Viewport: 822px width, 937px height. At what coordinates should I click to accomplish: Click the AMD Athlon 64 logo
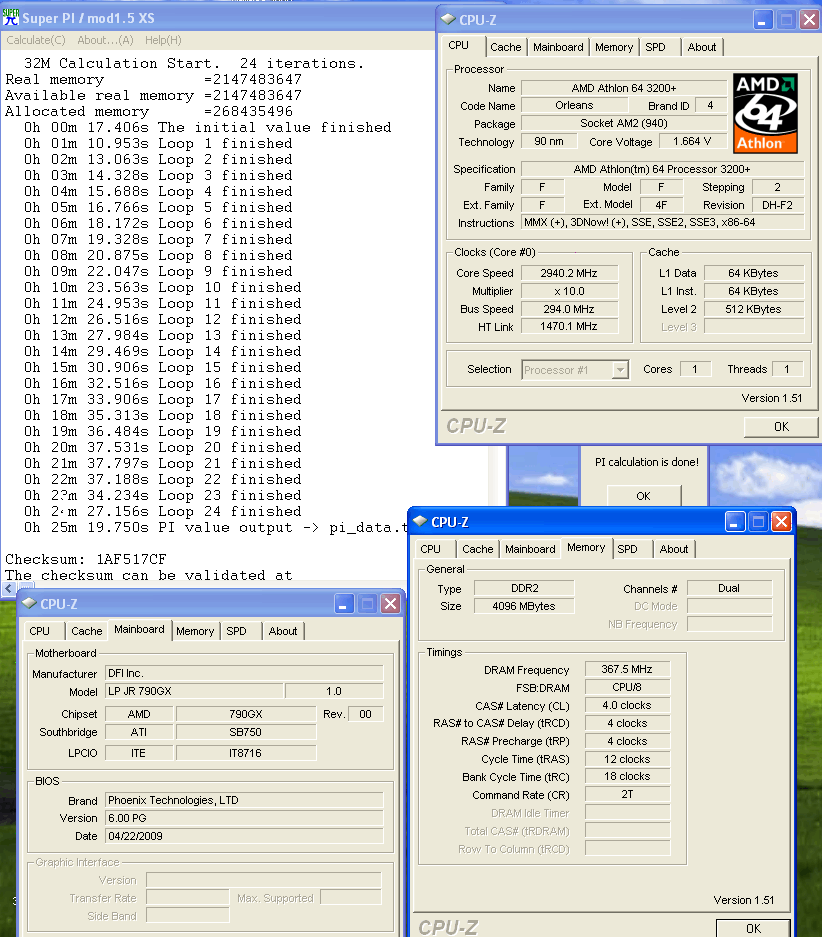click(765, 114)
